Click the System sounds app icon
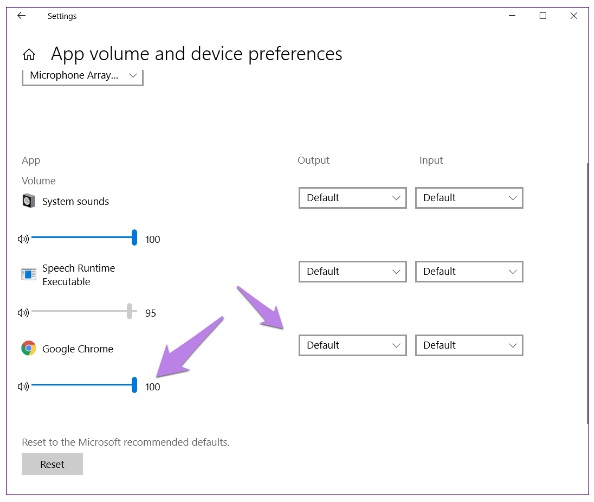 tap(29, 200)
